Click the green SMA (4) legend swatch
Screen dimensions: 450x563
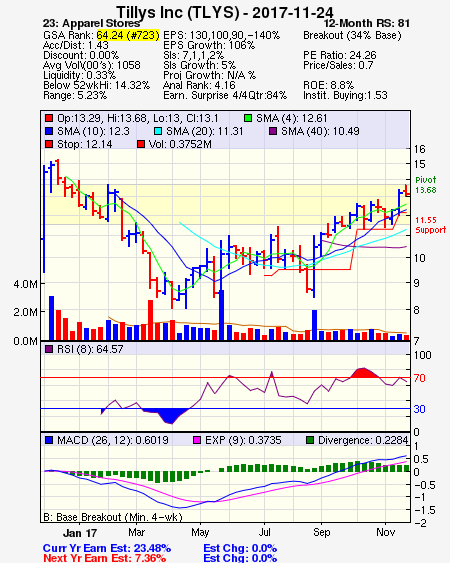[x=248, y=118]
